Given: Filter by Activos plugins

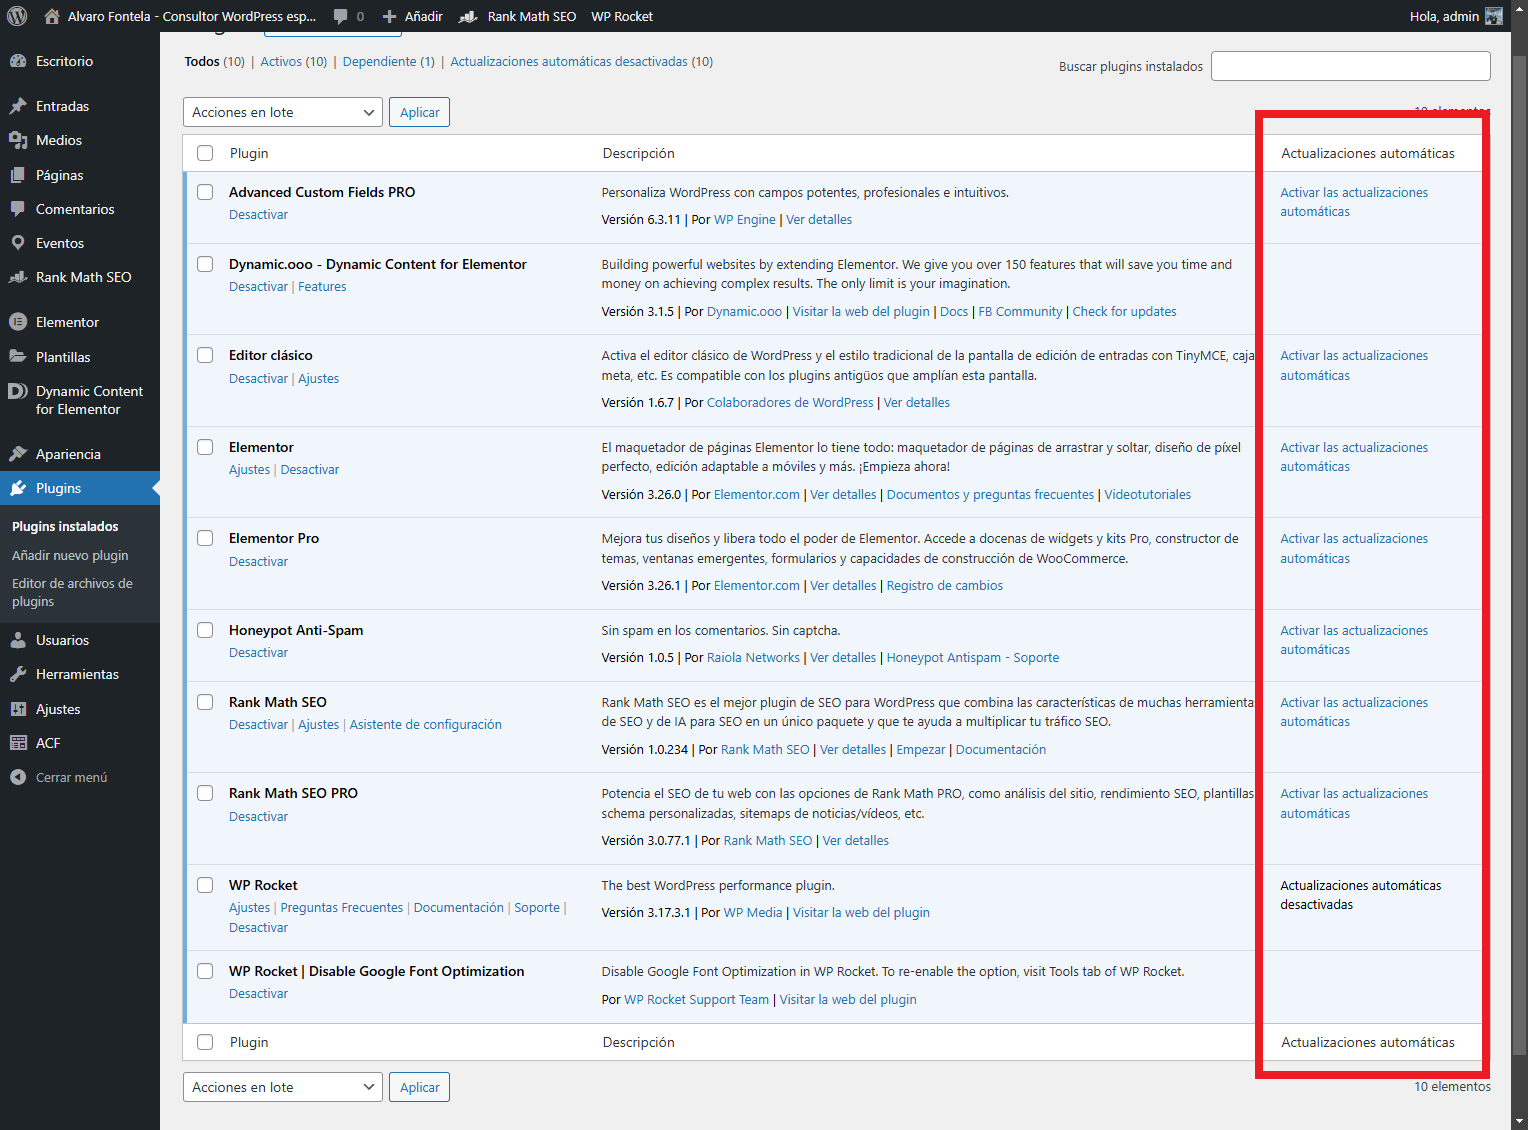Looking at the screenshot, I should tap(281, 61).
